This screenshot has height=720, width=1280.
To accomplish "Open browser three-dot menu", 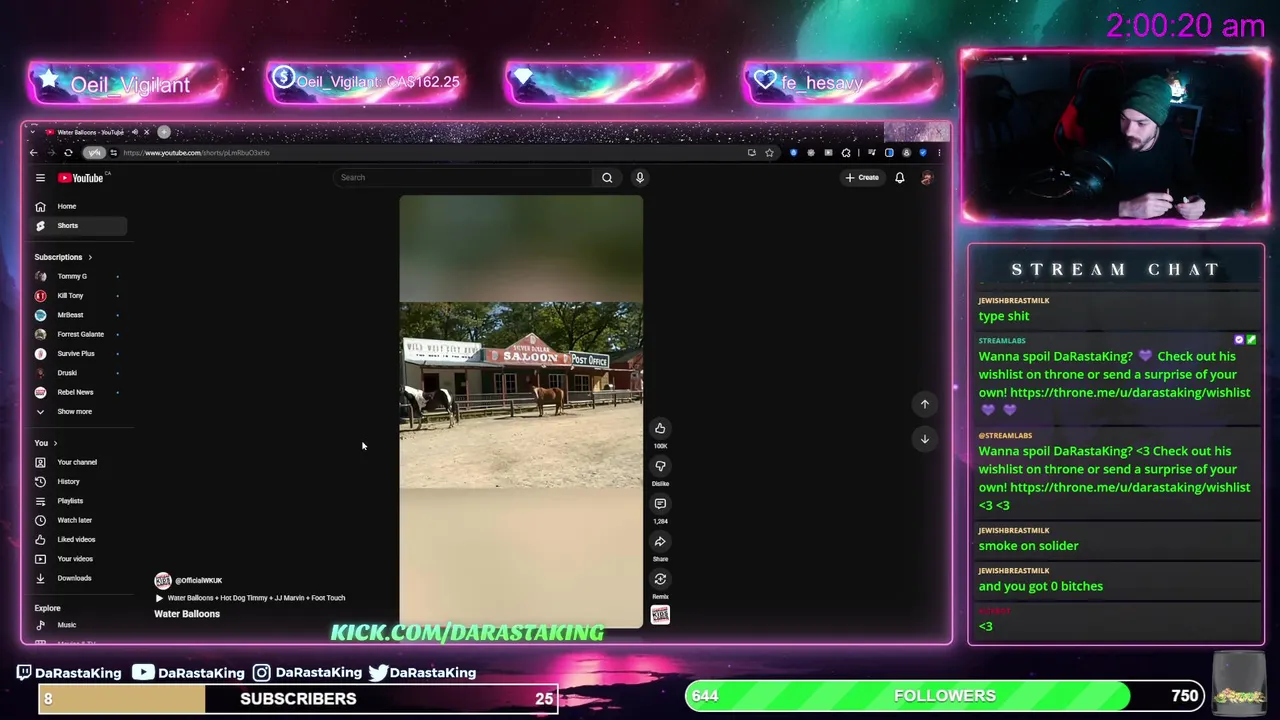I will coord(939,153).
